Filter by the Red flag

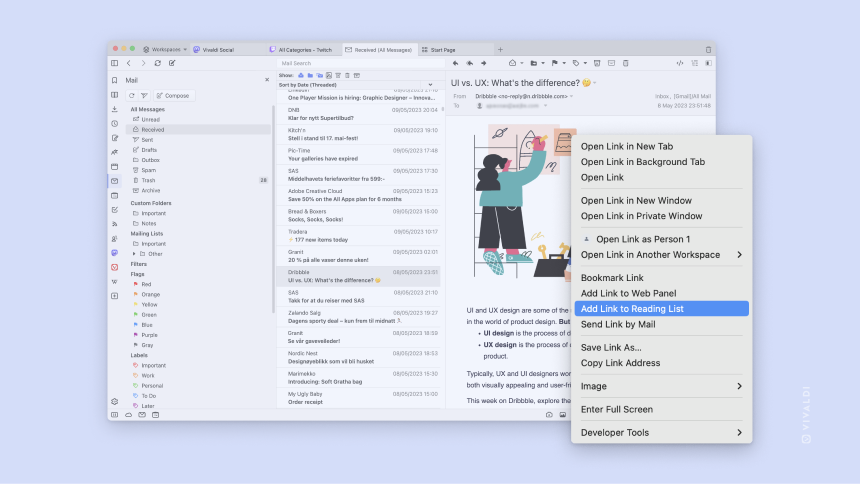tap(199, 284)
